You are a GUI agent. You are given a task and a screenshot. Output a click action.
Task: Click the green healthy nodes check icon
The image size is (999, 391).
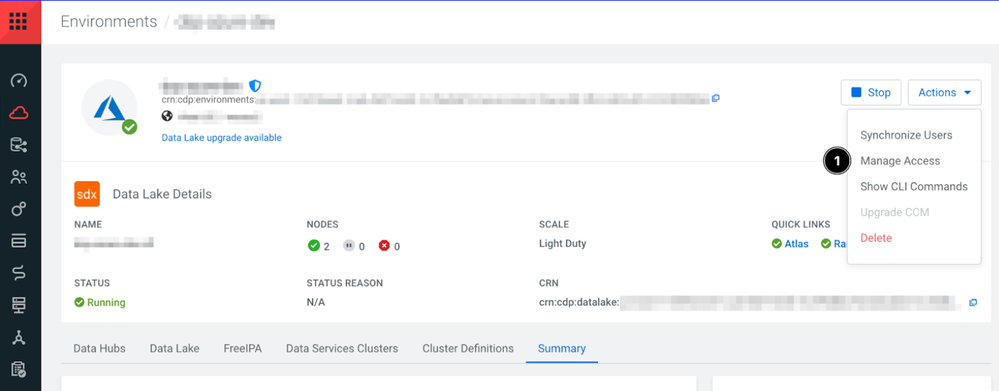coord(313,245)
